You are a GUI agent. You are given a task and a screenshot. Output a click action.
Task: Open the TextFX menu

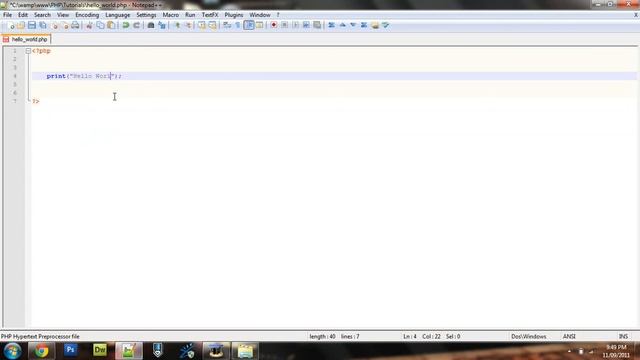[x=210, y=15]
